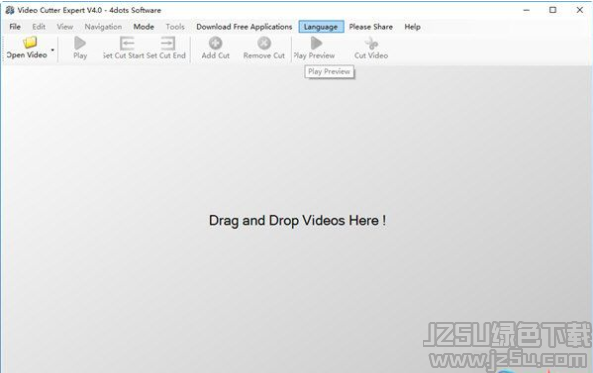This screenshot has height=373, width=593.
Task: Open the Help menu
Action: [x=412, y=26]
